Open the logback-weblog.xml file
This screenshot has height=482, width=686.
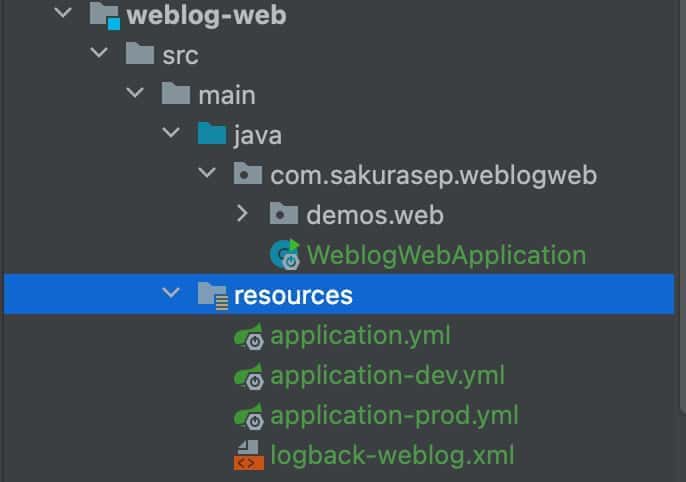392,456
